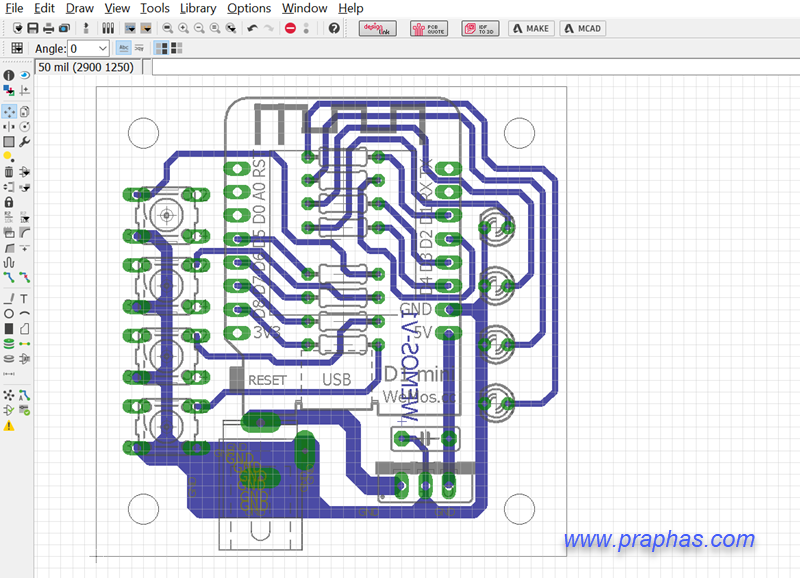Run the ERC check tool

(9, 410)
